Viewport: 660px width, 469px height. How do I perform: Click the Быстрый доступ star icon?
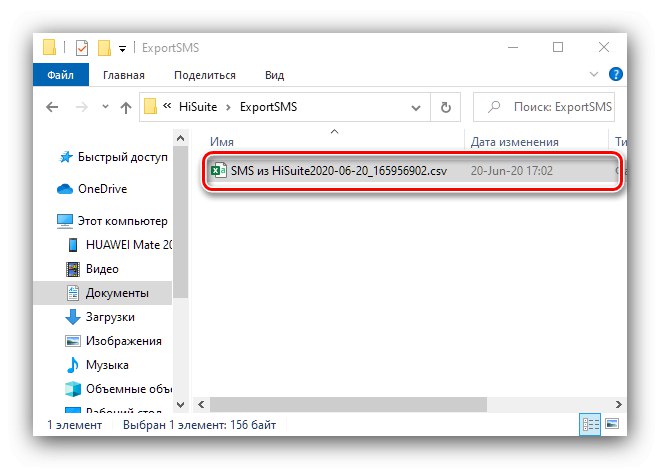click(x=66, y=157)
